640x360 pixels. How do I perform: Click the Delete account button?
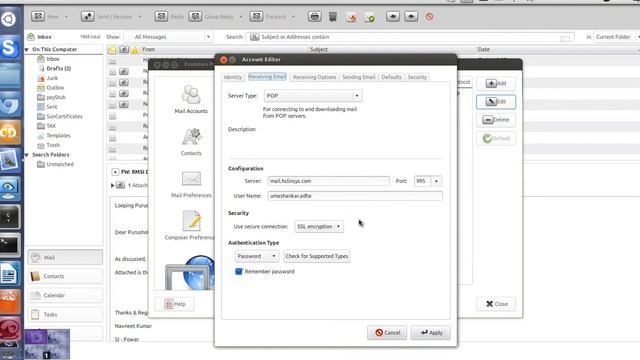496,120
